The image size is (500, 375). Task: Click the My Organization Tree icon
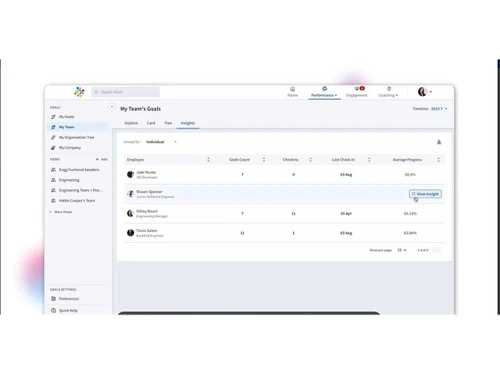pos(53,137)
